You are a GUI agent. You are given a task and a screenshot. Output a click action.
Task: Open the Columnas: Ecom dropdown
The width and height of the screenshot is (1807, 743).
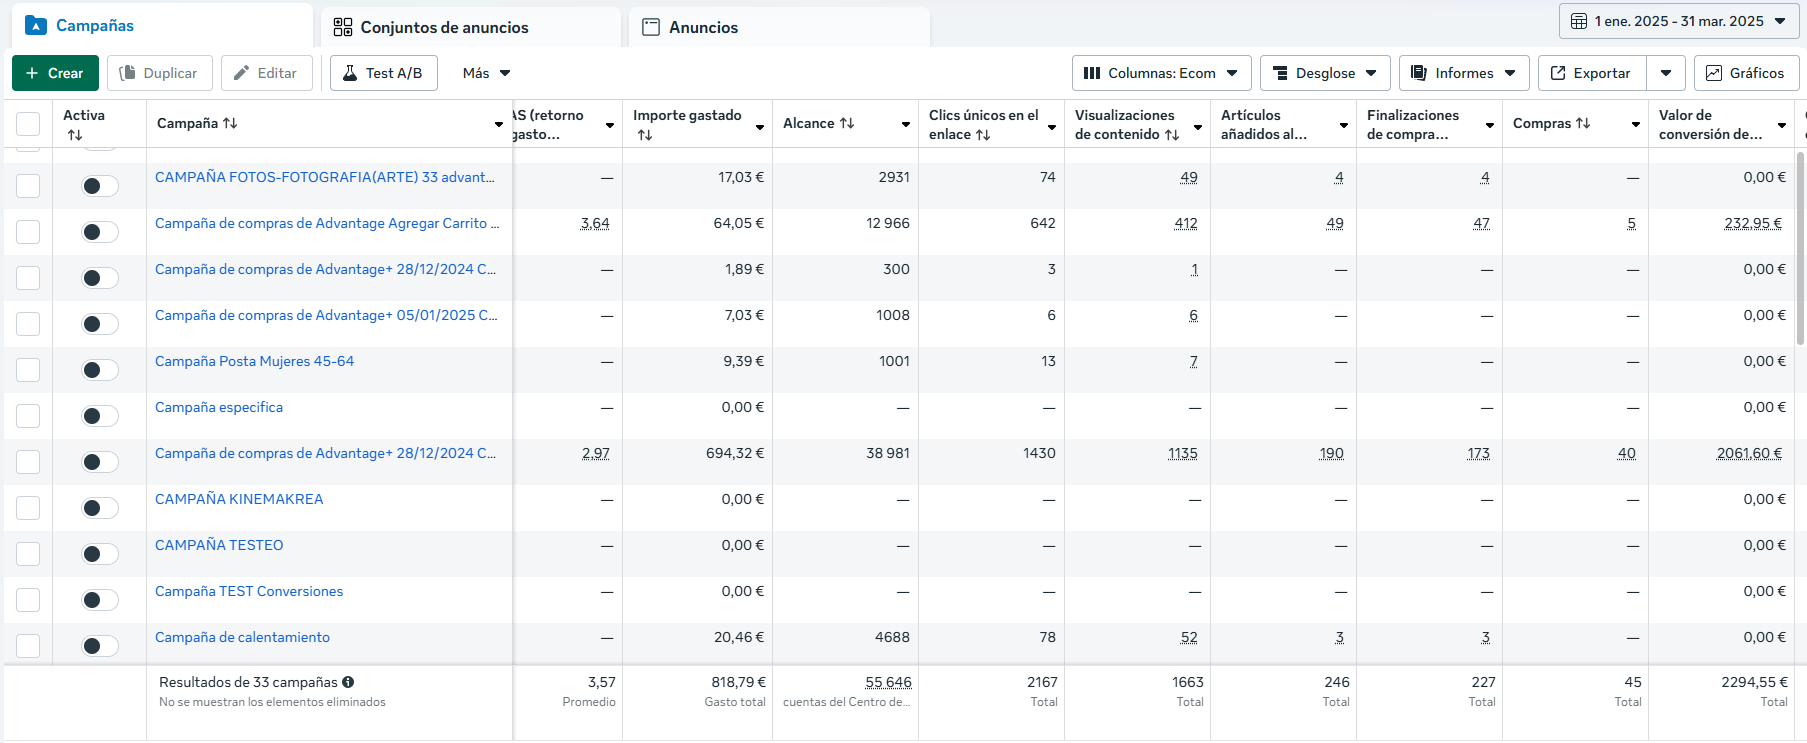[1161, 73]
